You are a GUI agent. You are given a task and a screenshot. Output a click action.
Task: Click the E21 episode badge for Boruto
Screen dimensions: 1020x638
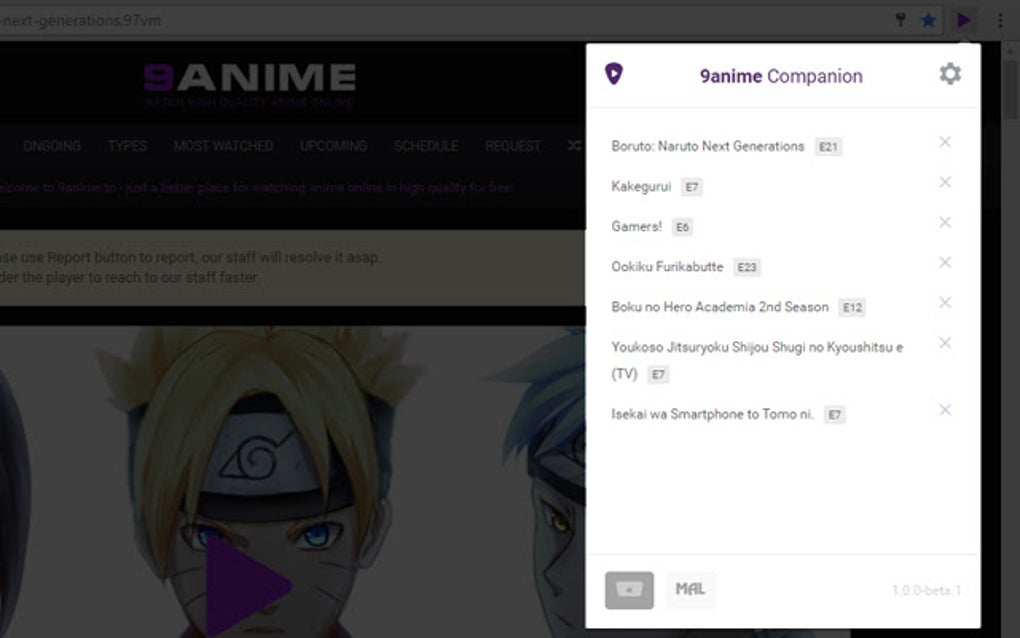(x=828, y=146)
